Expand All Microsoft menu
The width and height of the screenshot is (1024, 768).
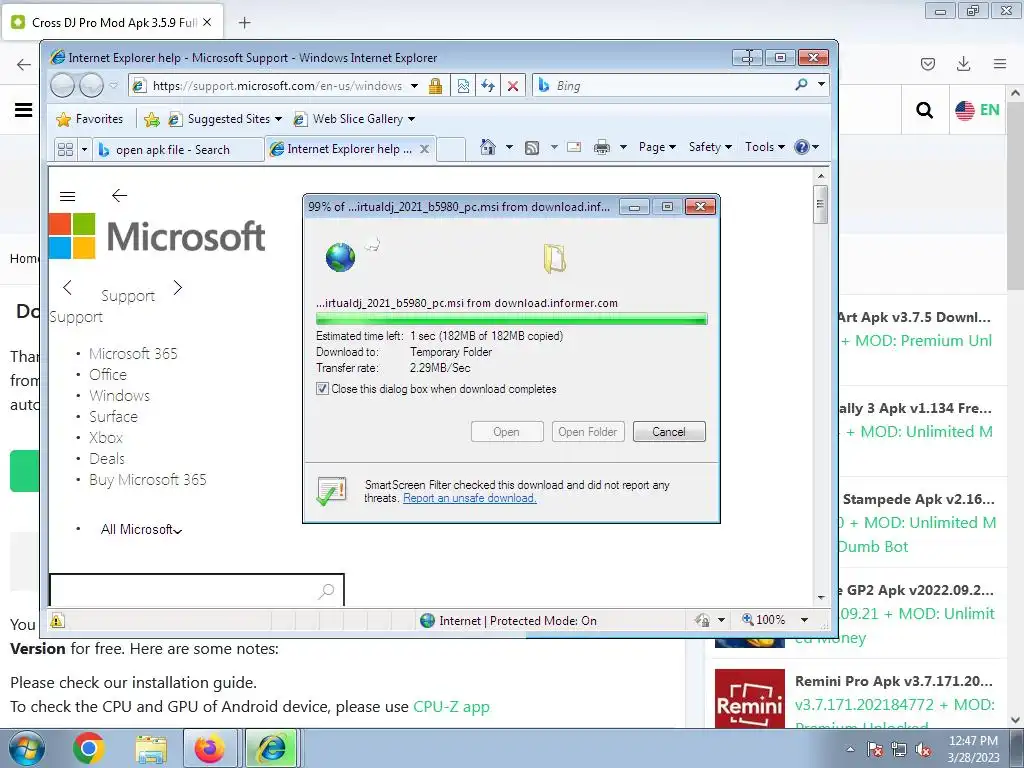(x=141, y=530)
